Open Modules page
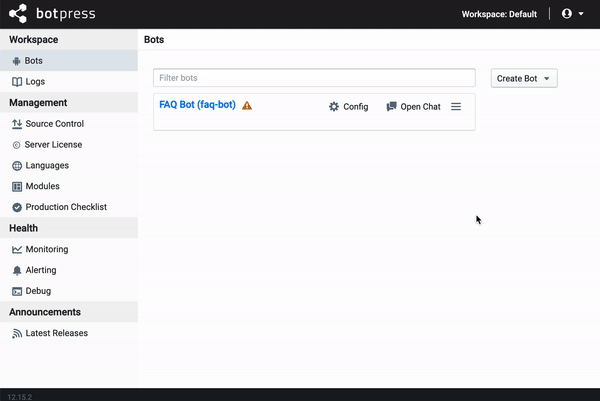Viewport: 600px width, 401px height. coord(69,186)
